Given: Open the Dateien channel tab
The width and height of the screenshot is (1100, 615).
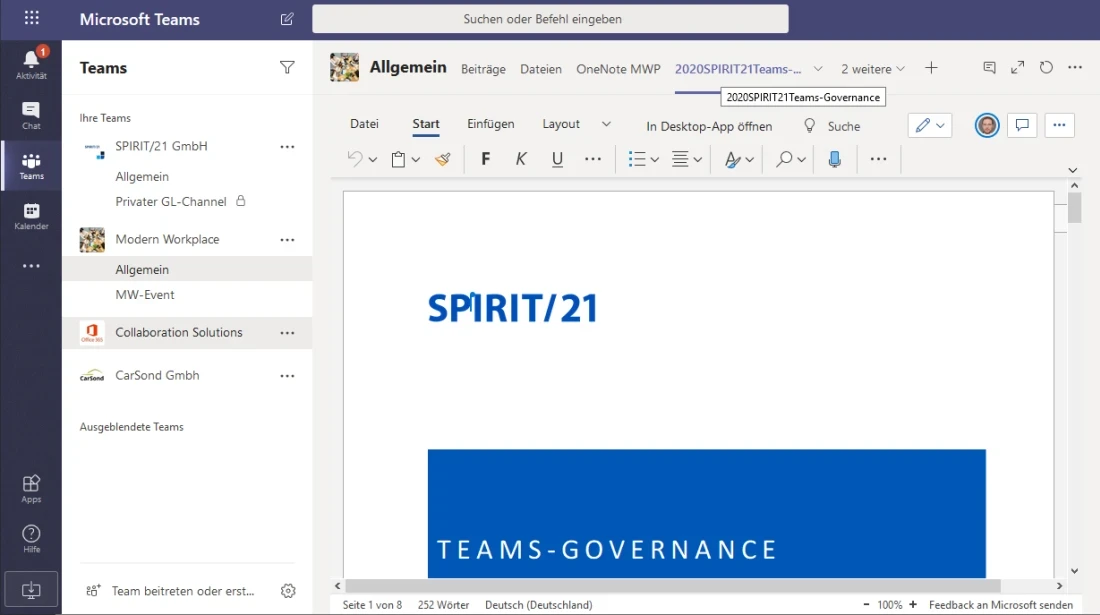Looking at the screenshot, I should click(541, 69).
